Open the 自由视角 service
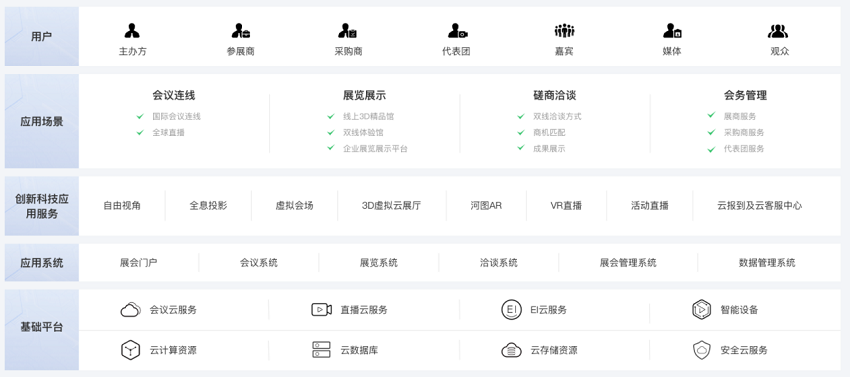The image size is (850, 377). pos(122,206)
